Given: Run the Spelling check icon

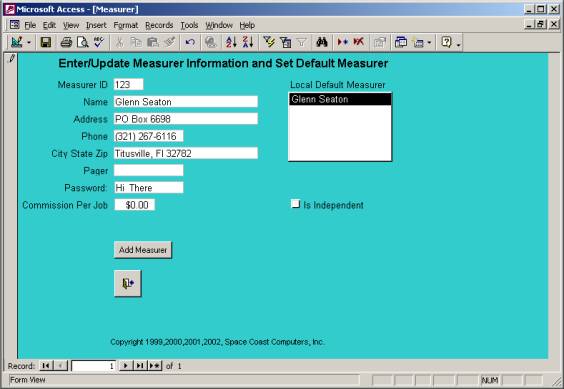Looking at the screenshot, I should pos(98,42).
